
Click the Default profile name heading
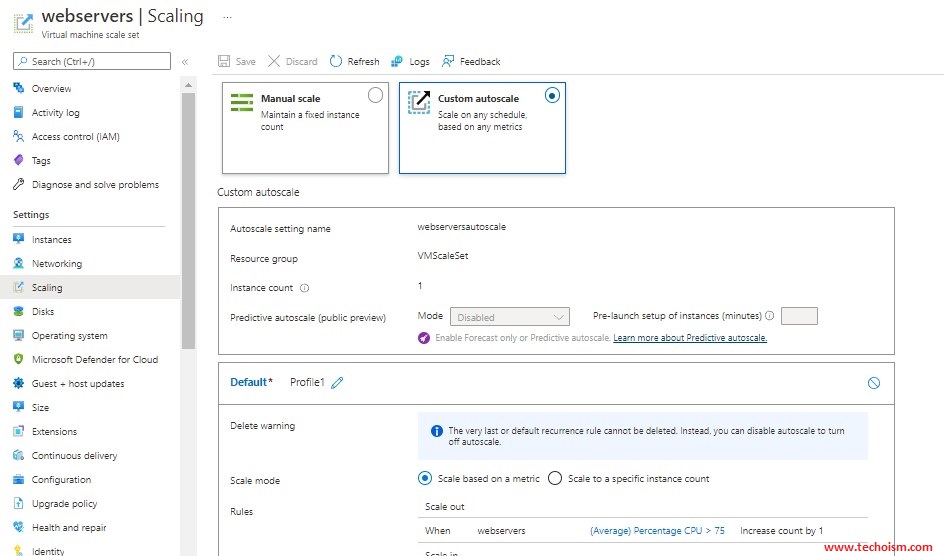coord(251,382)
